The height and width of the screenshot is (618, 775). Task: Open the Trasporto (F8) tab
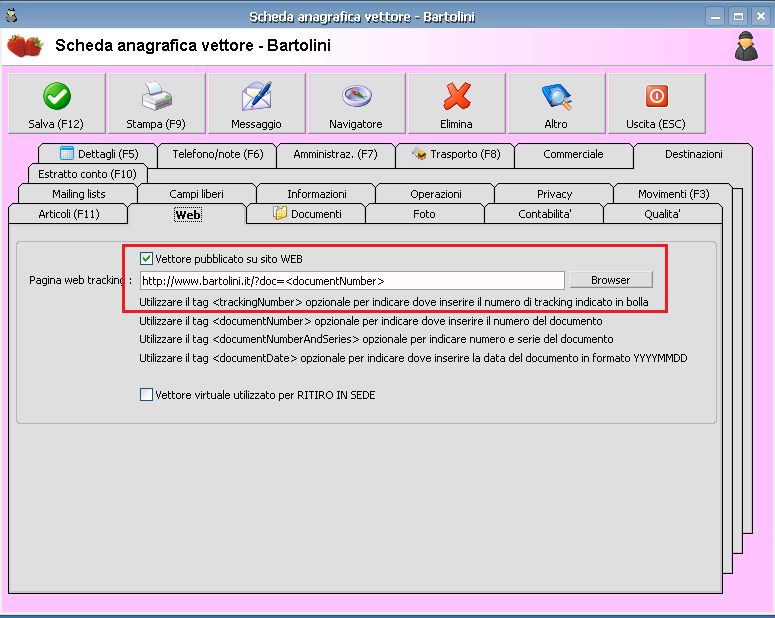(x=455, y=154)
